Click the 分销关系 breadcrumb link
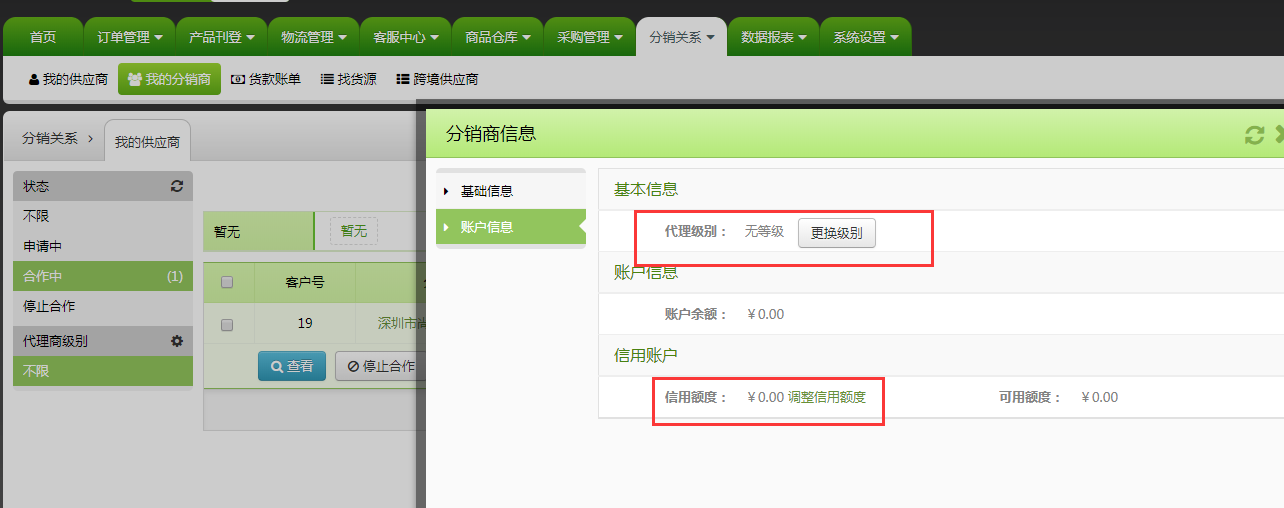The width and height of the screenshot is (1284, 508). click(49, 139)
